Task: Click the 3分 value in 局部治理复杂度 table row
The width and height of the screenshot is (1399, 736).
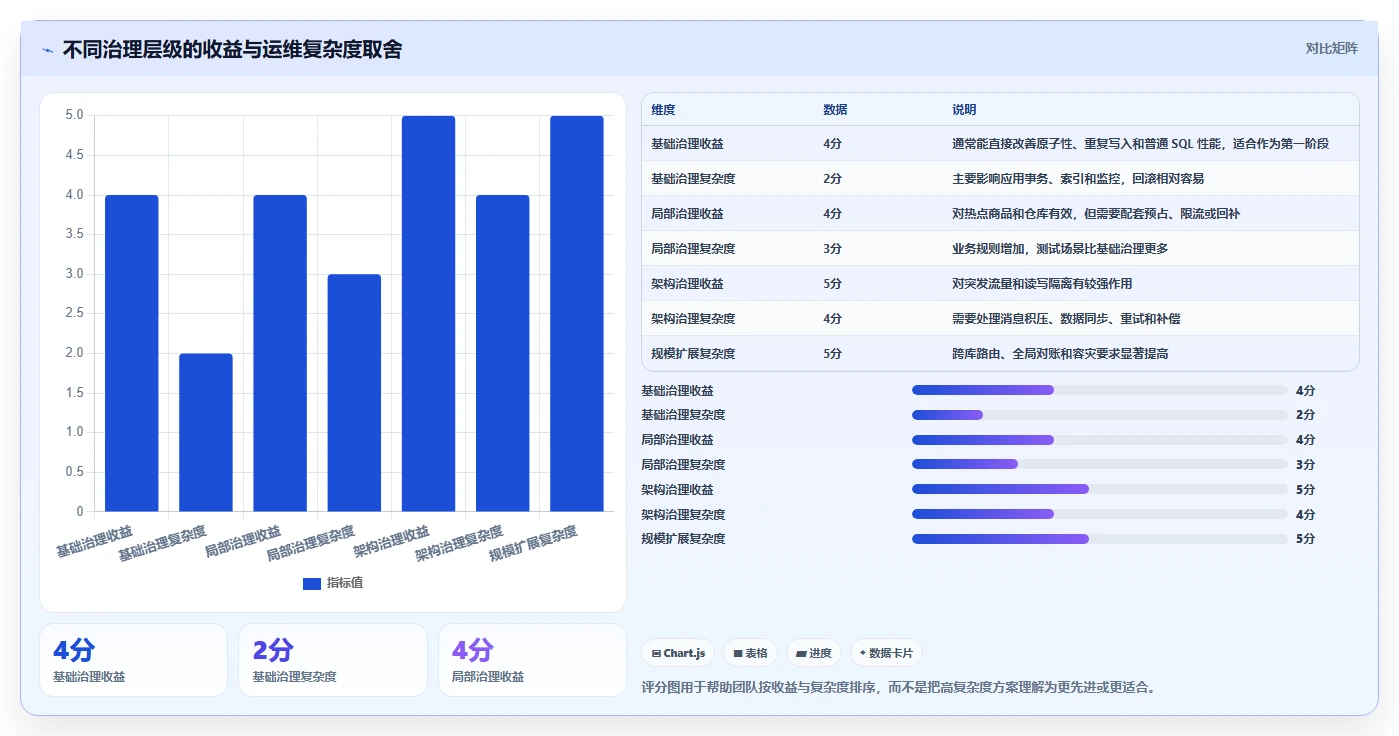Action: pos(832,249)
